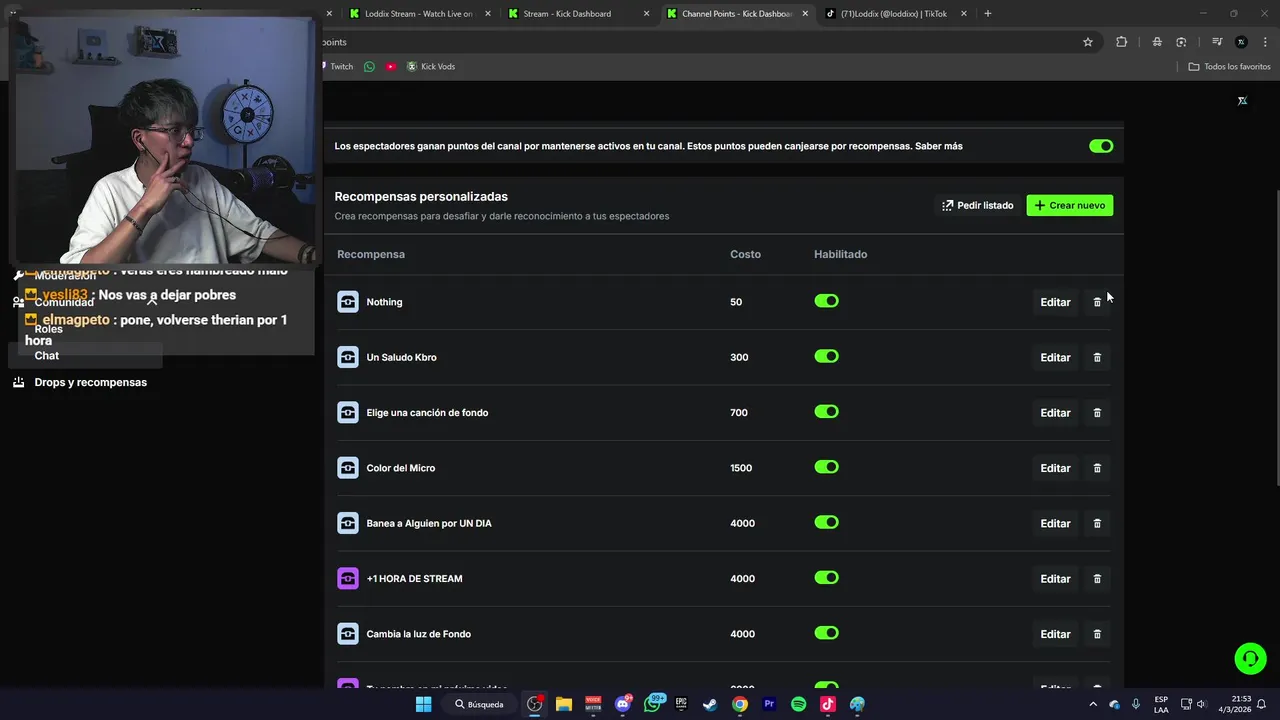
Task: Toggle Elige una canción de fondo off
Action: point(826,412)
